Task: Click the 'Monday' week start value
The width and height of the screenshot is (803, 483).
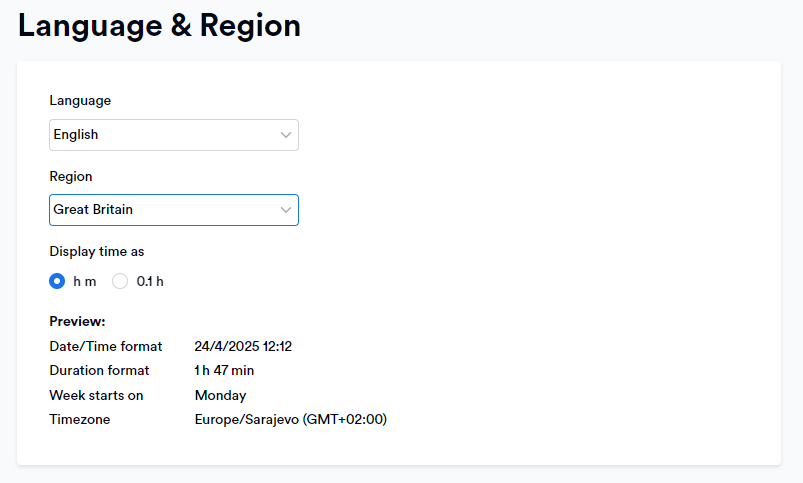Action: click(x=220, y=395)
